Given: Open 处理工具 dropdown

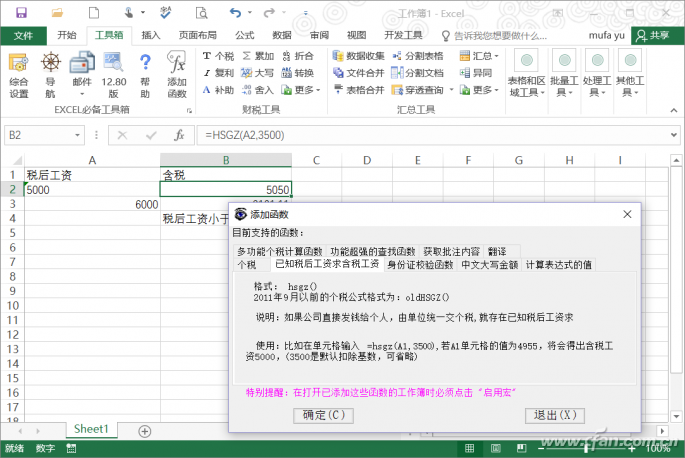Looking at the screenshot, I should coord(597,73).
